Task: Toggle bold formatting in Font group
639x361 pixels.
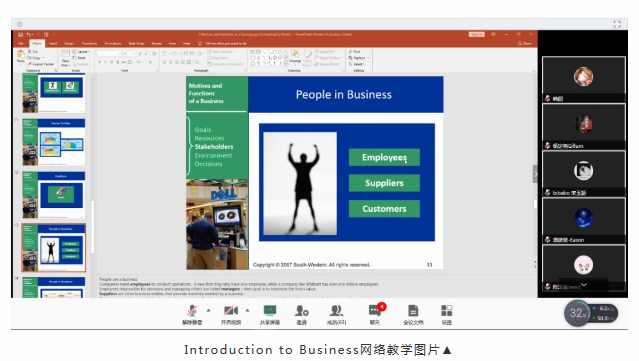Action: pos(99,62)
